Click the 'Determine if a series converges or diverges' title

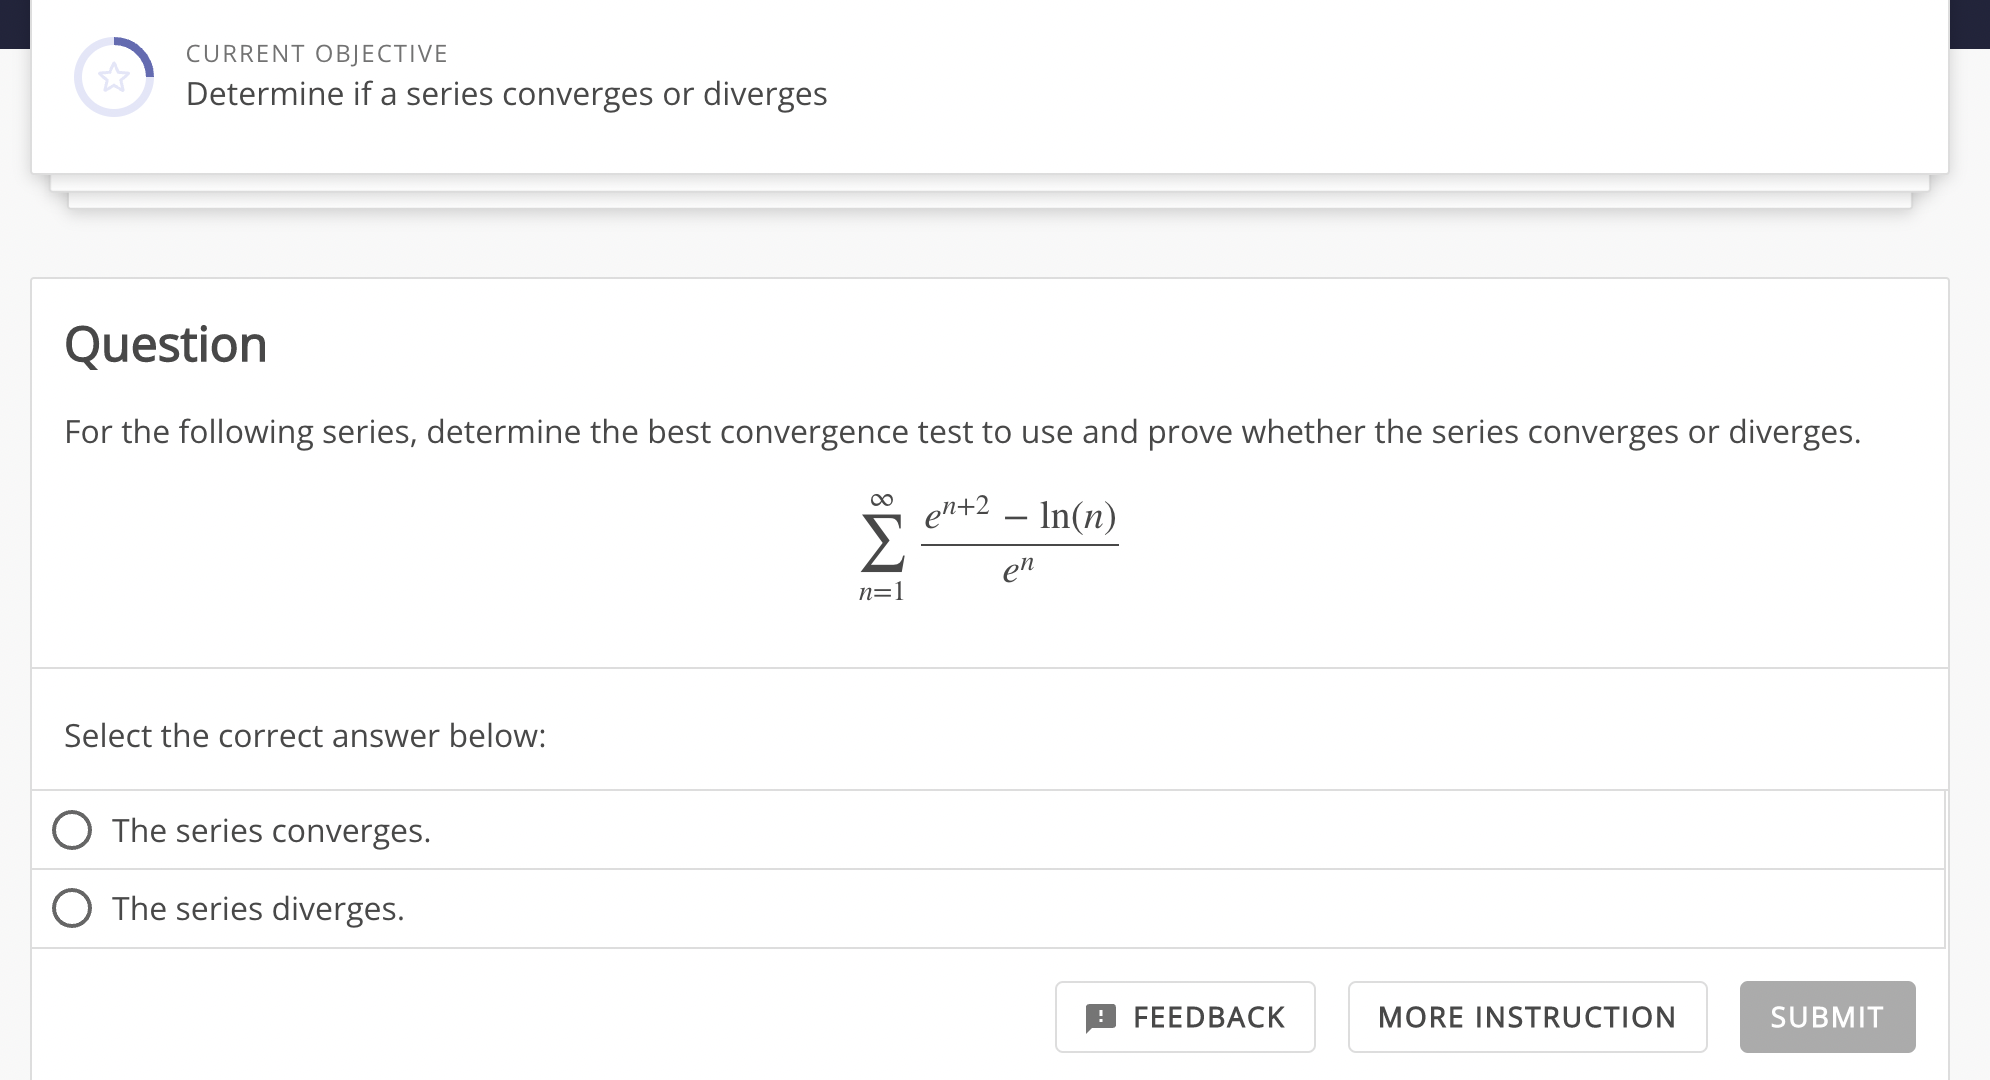click(506, 94)
